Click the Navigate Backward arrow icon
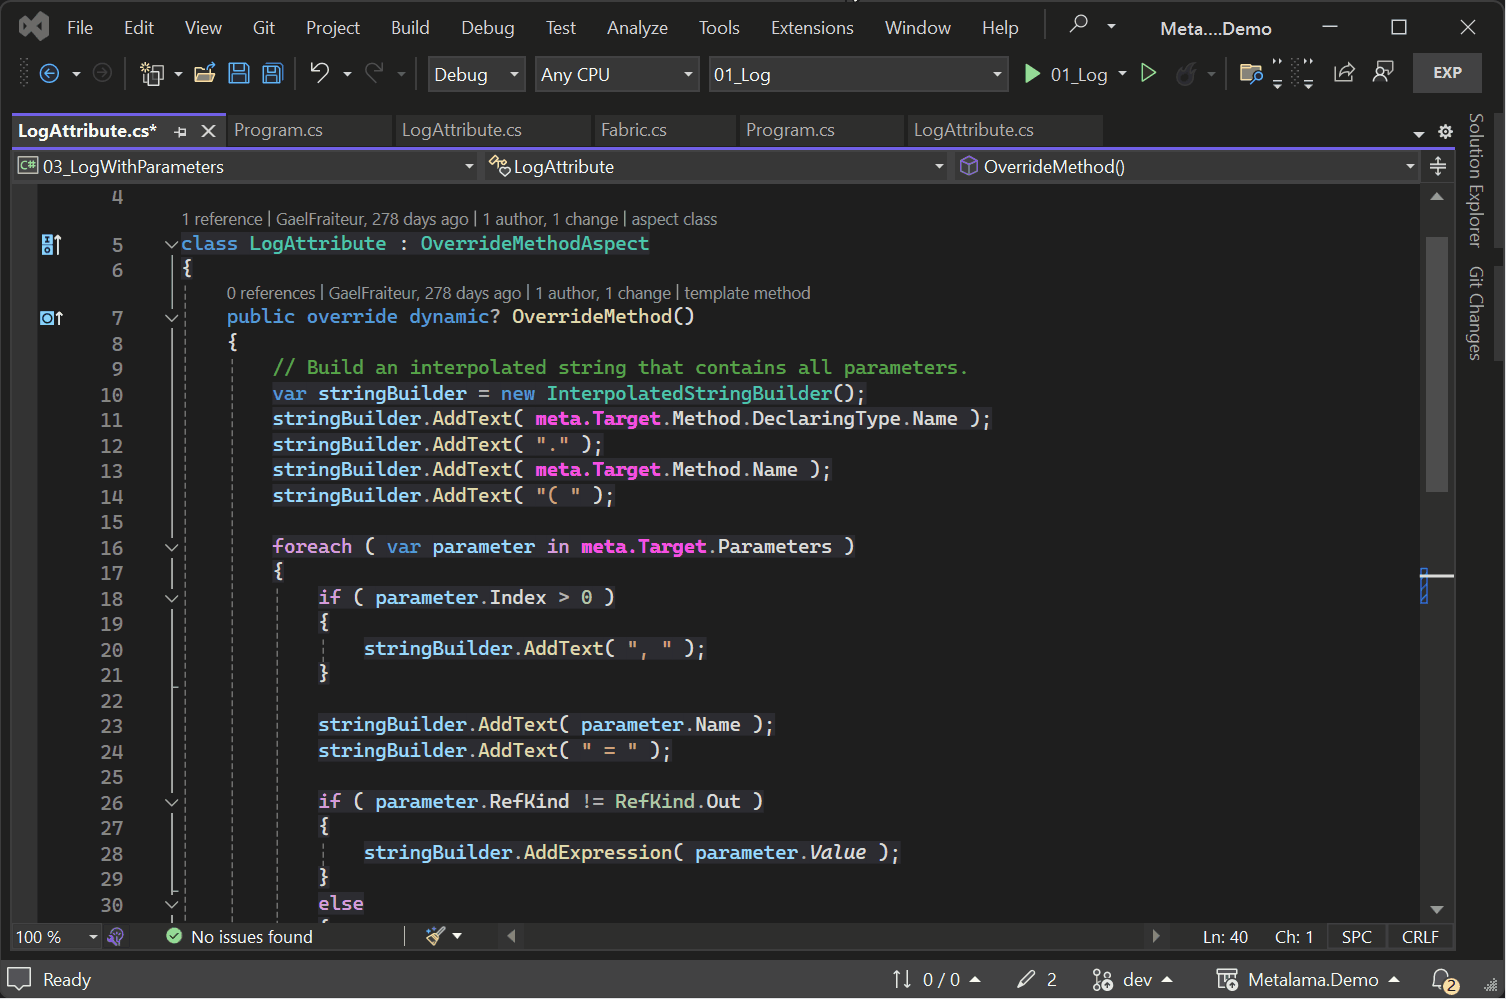Screen dimensions: 1506x999 click(48, 73)
